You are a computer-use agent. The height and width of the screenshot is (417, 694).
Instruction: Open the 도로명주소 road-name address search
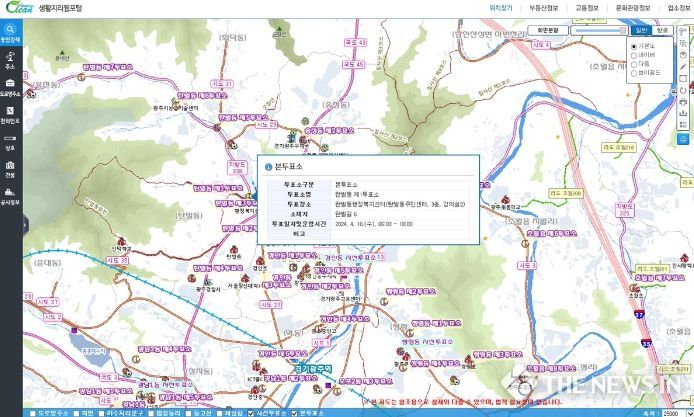click(11, 88)
